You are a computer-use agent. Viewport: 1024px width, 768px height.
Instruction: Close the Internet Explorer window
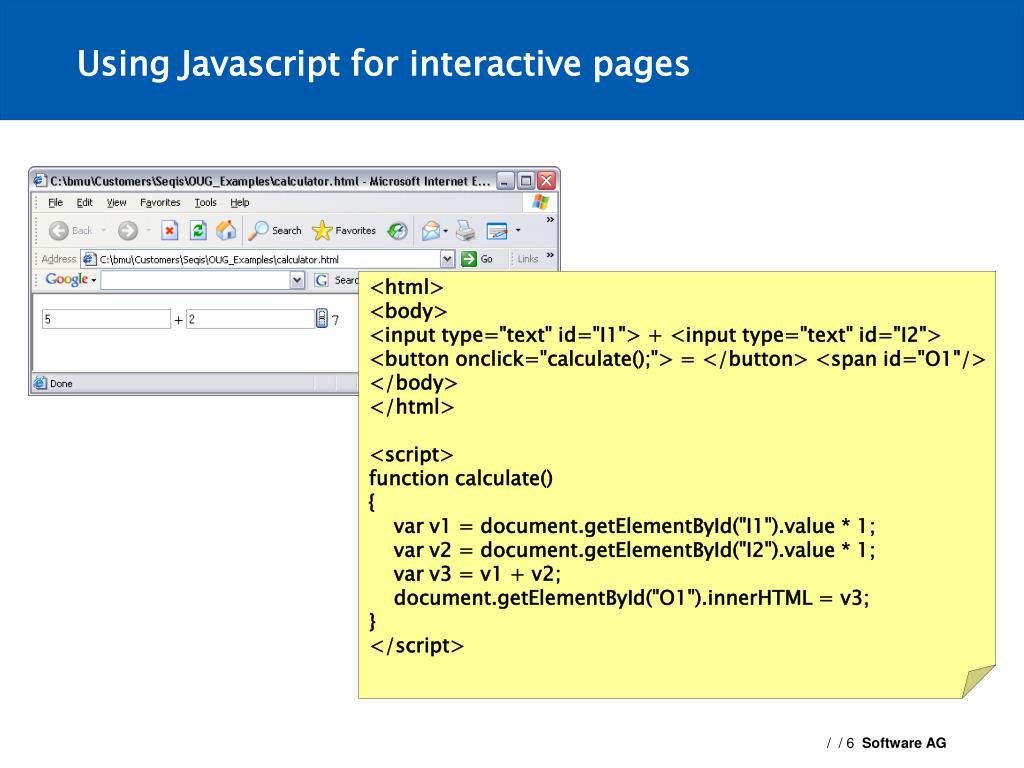(547, 181)
